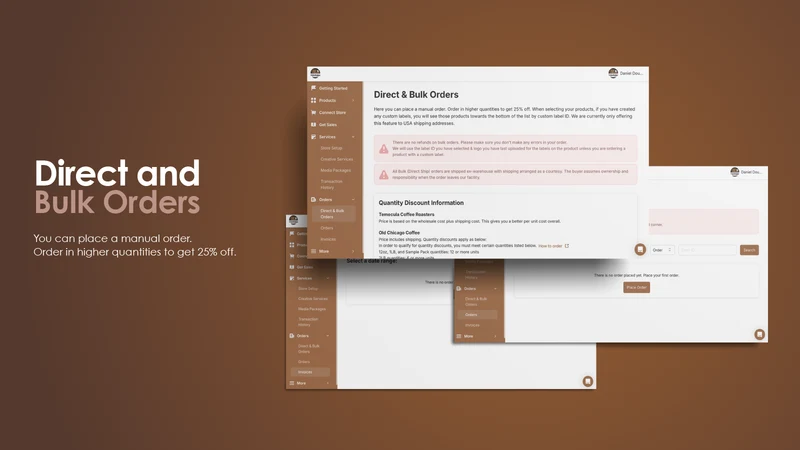Click Products grid icon in the Invoices window

[x=292, y=245]
